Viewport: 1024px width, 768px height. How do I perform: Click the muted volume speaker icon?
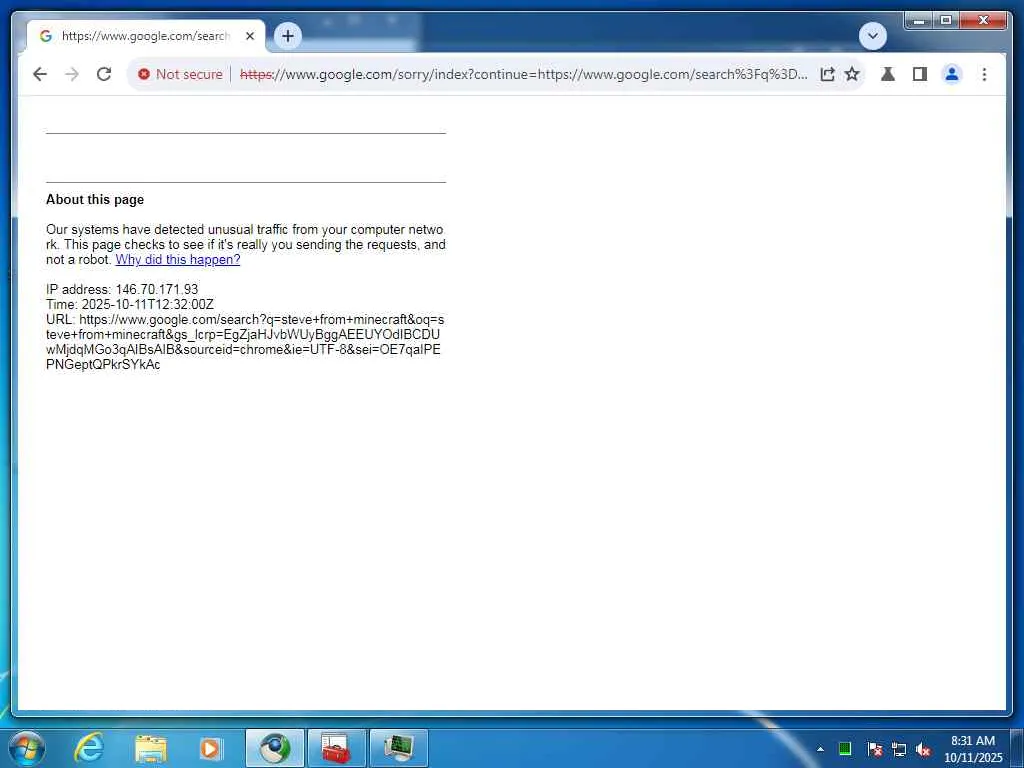(x=923, y=750)
